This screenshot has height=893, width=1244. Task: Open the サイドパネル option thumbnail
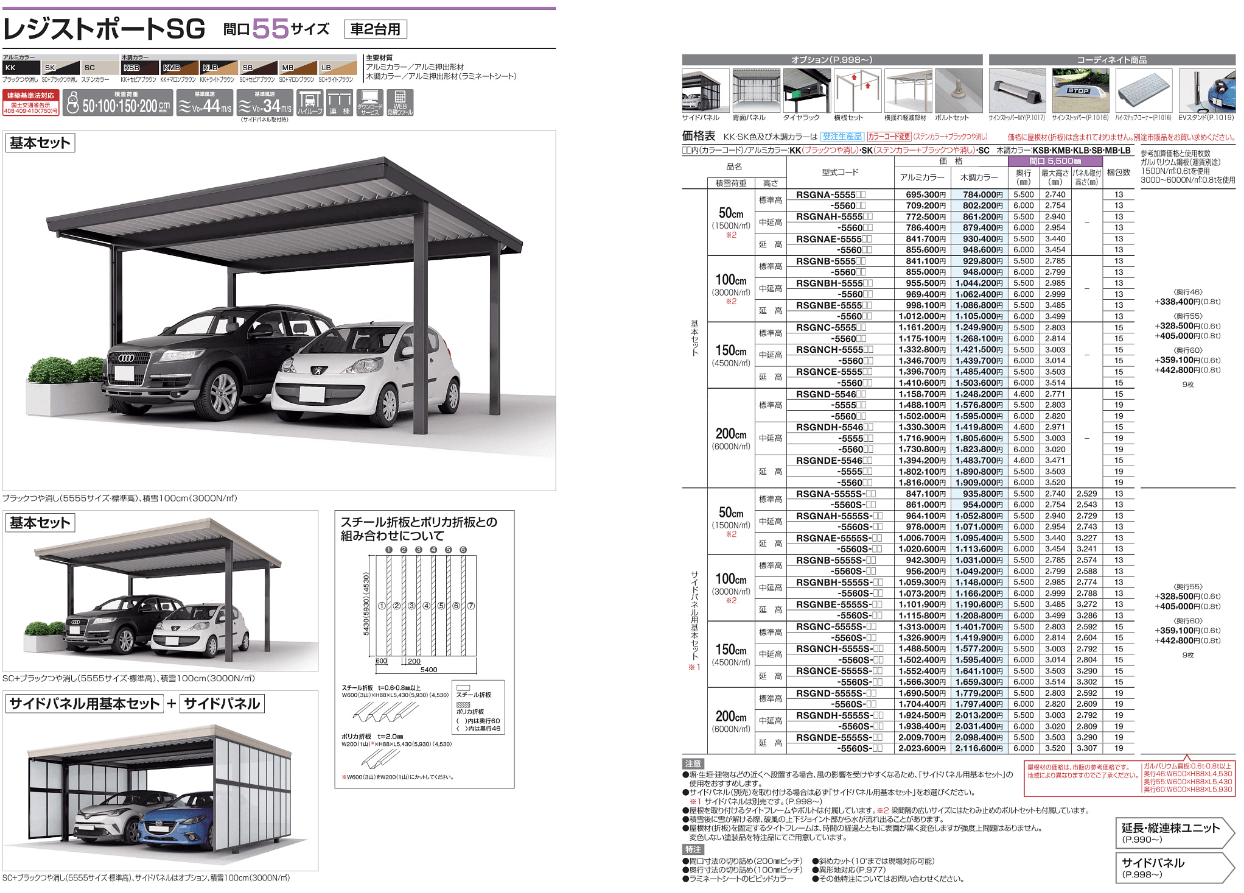[704, 89]
